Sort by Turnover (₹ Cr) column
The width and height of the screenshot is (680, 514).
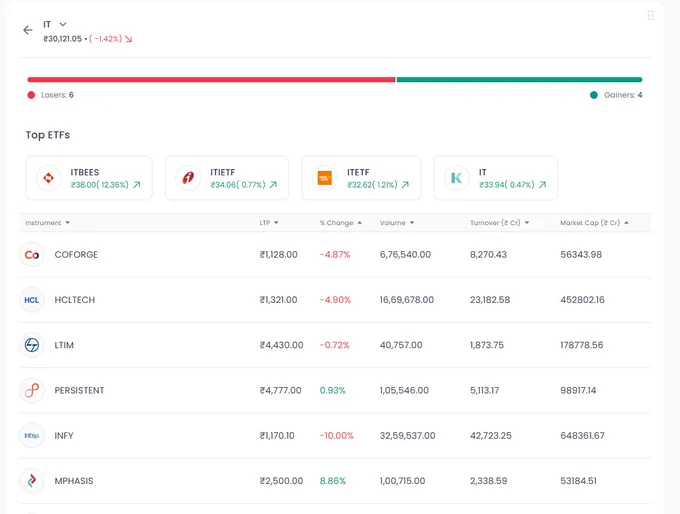click(500, 223)
